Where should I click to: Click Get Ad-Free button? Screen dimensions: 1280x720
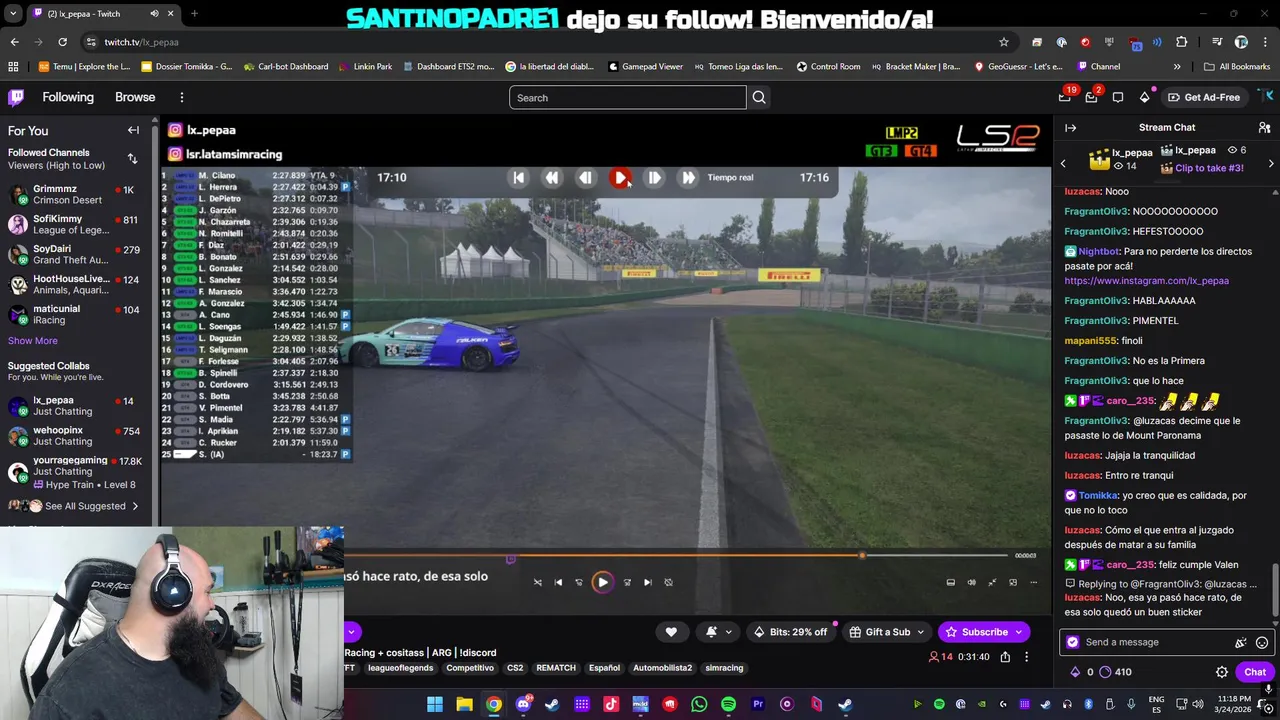1204,97
